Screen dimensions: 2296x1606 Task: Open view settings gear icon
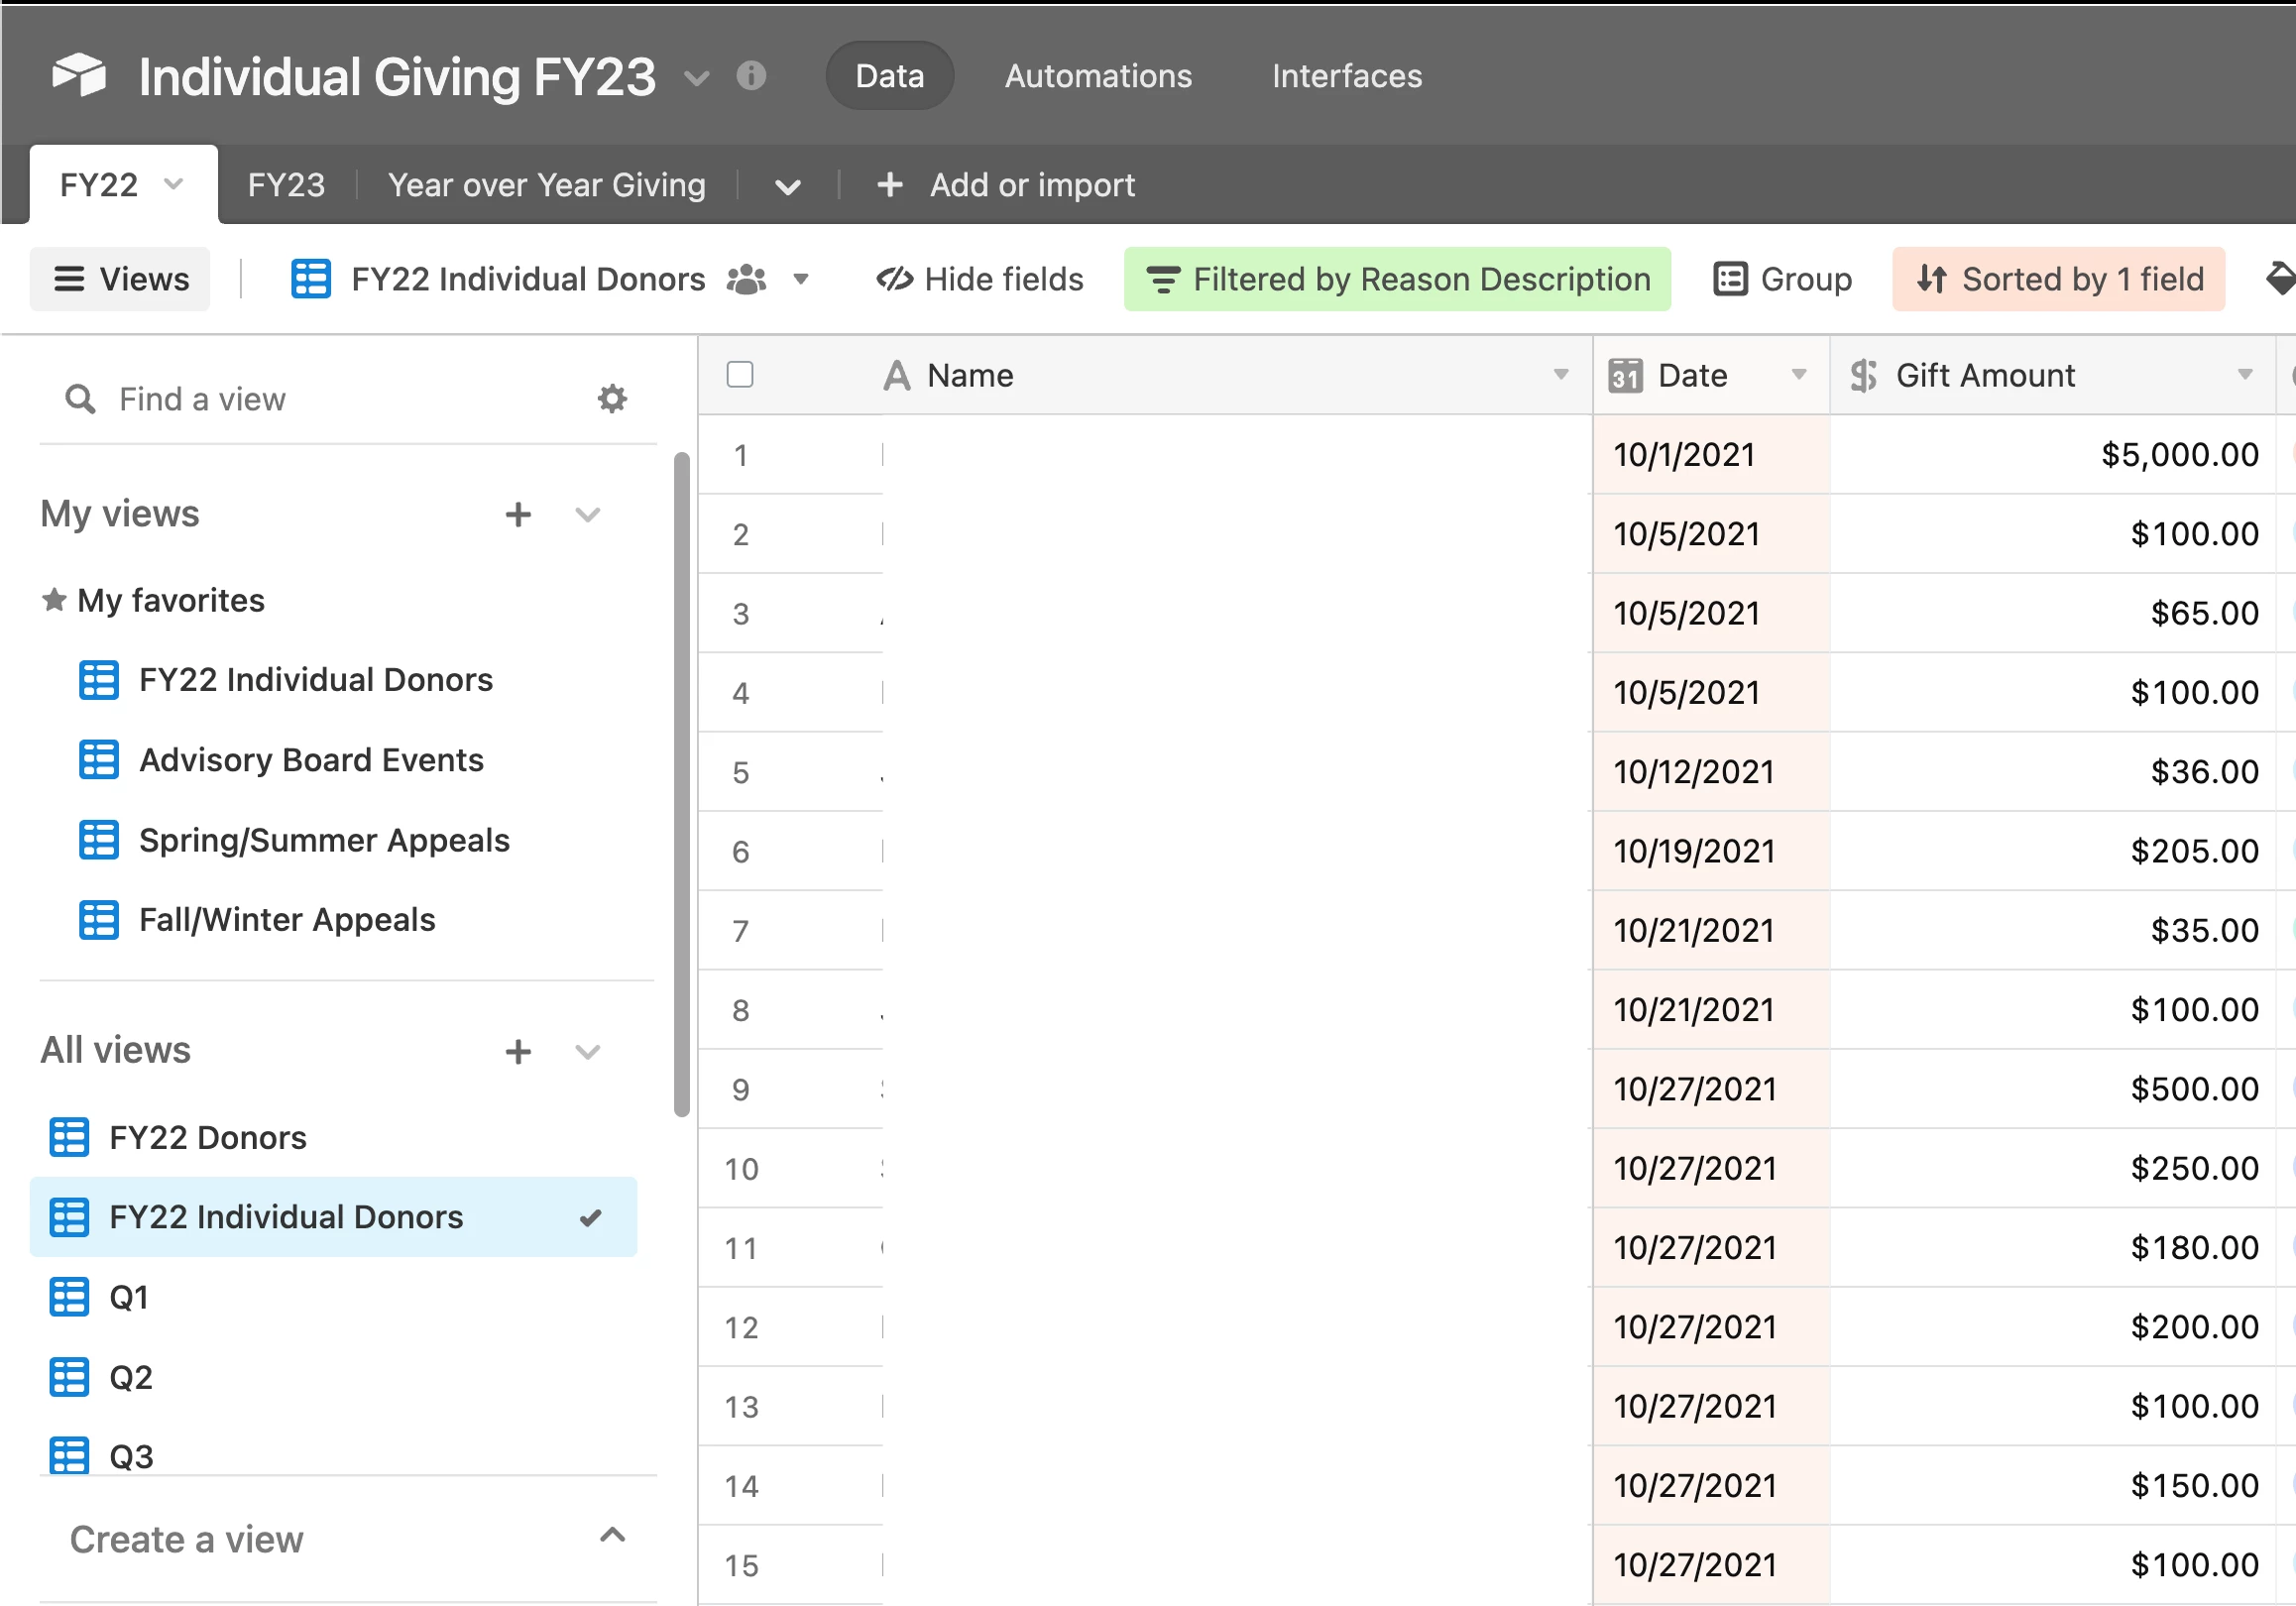[612, 399]
